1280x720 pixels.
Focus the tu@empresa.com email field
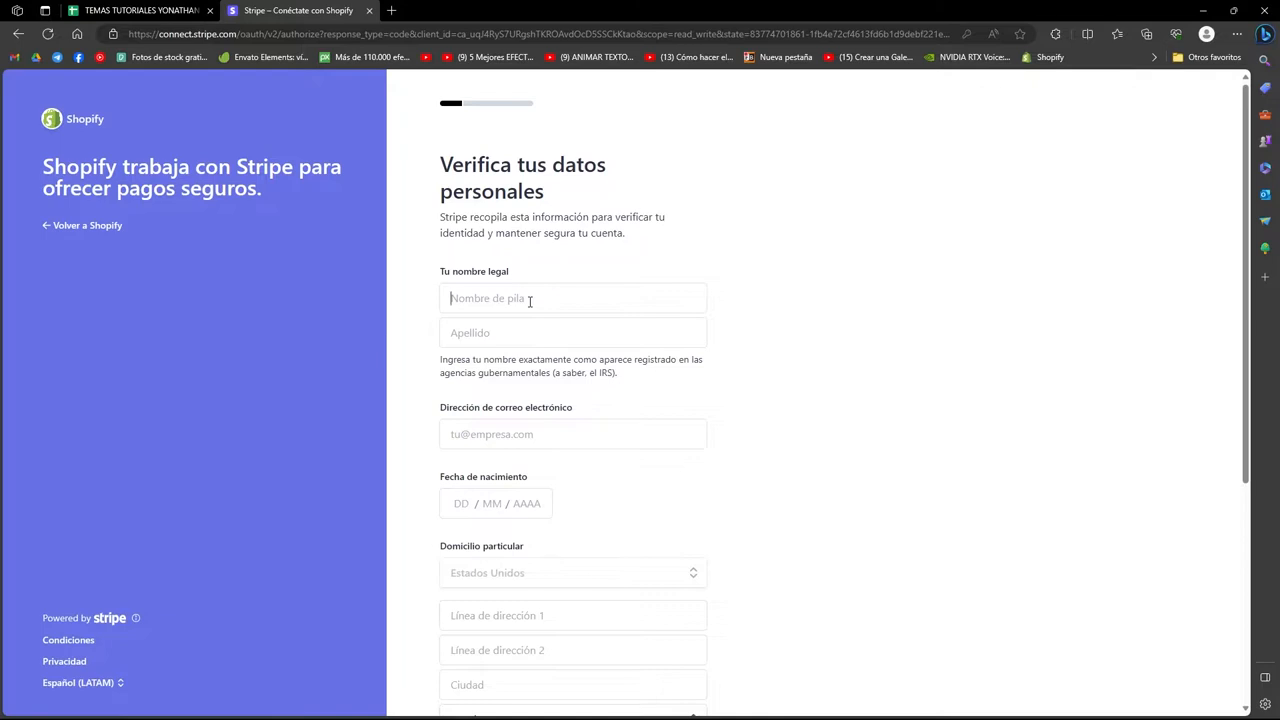pyautogui.click(x=573, y=434)
